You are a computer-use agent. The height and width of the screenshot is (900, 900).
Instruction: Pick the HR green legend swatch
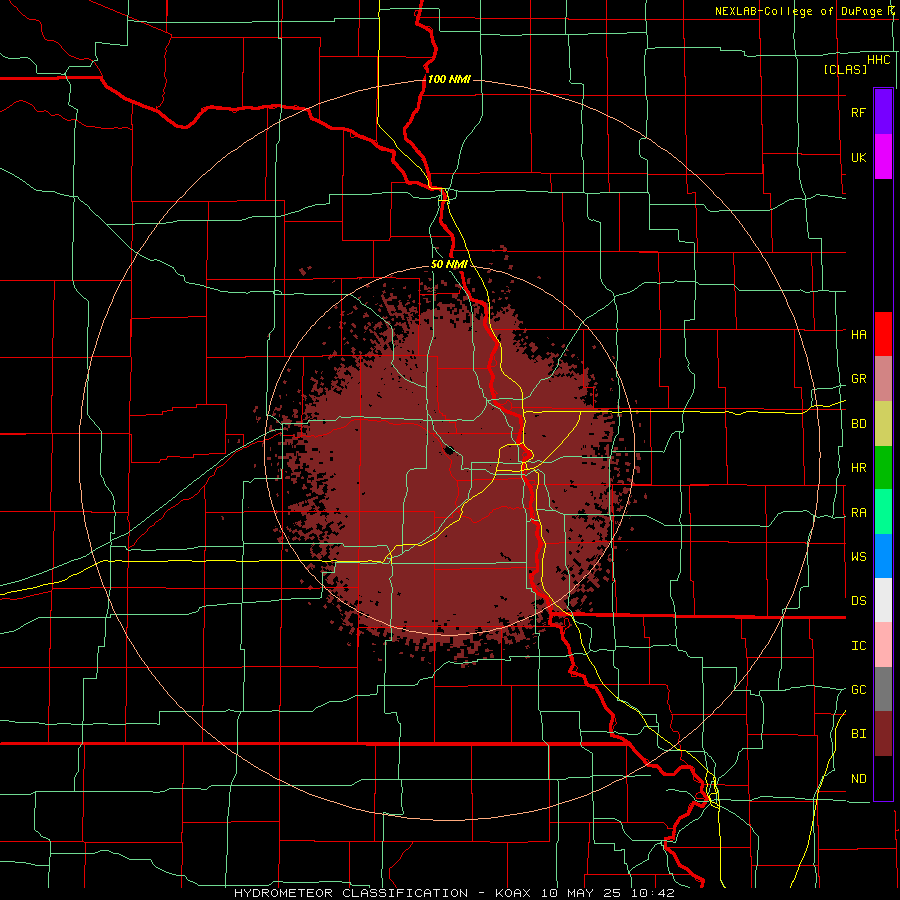click(883, 468)
